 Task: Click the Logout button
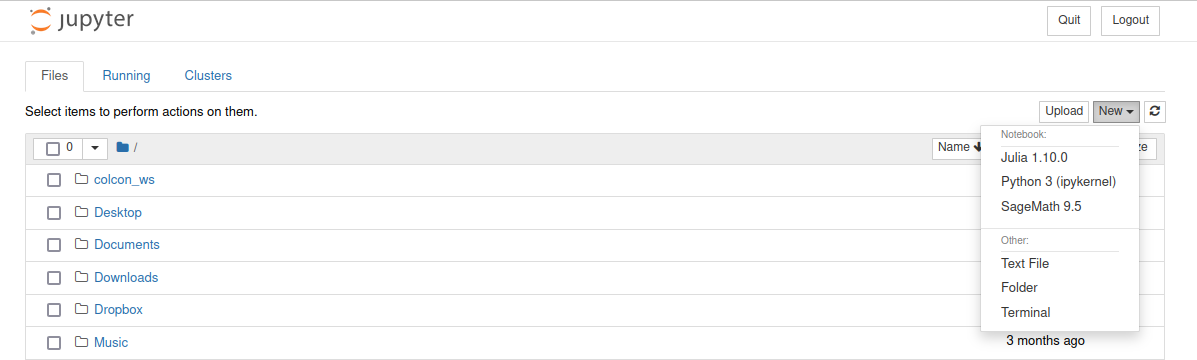pos(1131,21)
